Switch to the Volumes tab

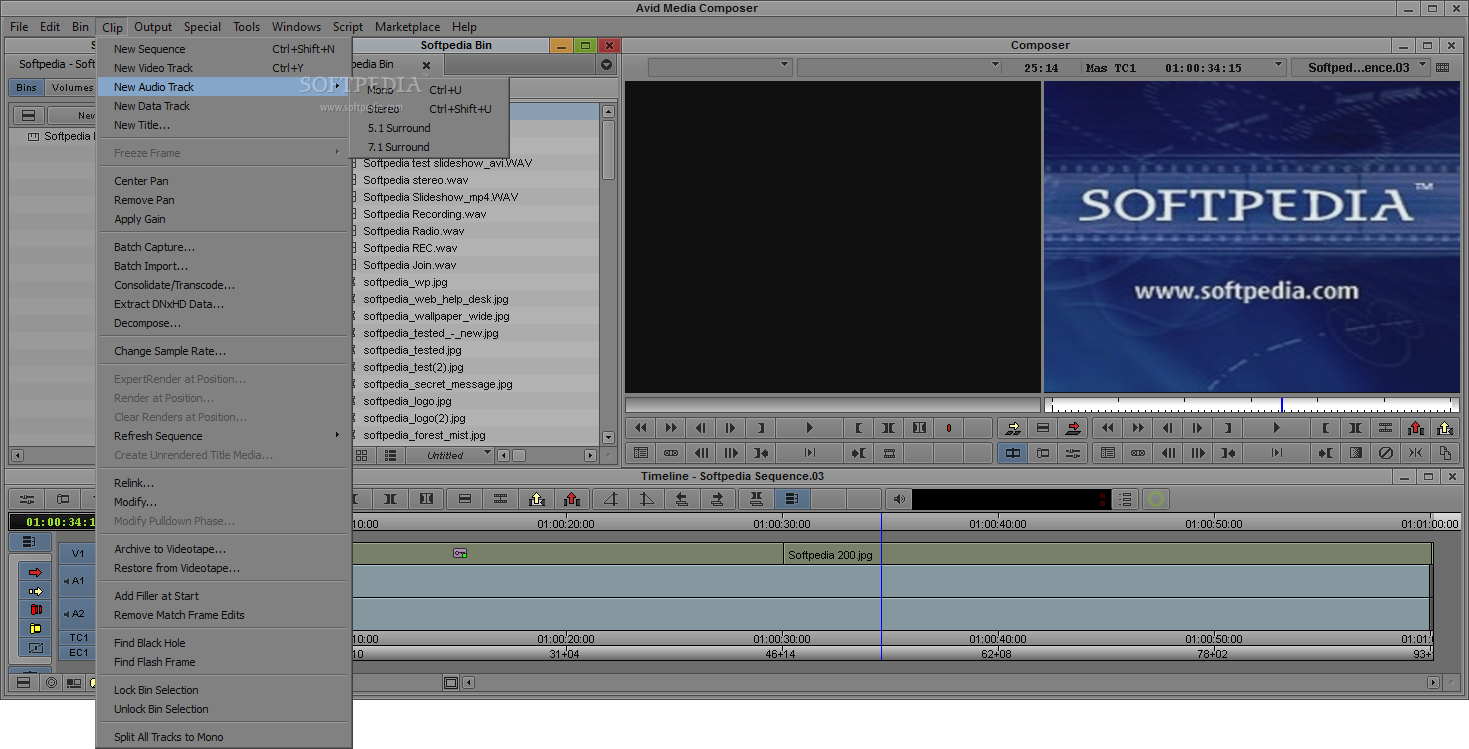pyautogui.click(x=72, y=88)
